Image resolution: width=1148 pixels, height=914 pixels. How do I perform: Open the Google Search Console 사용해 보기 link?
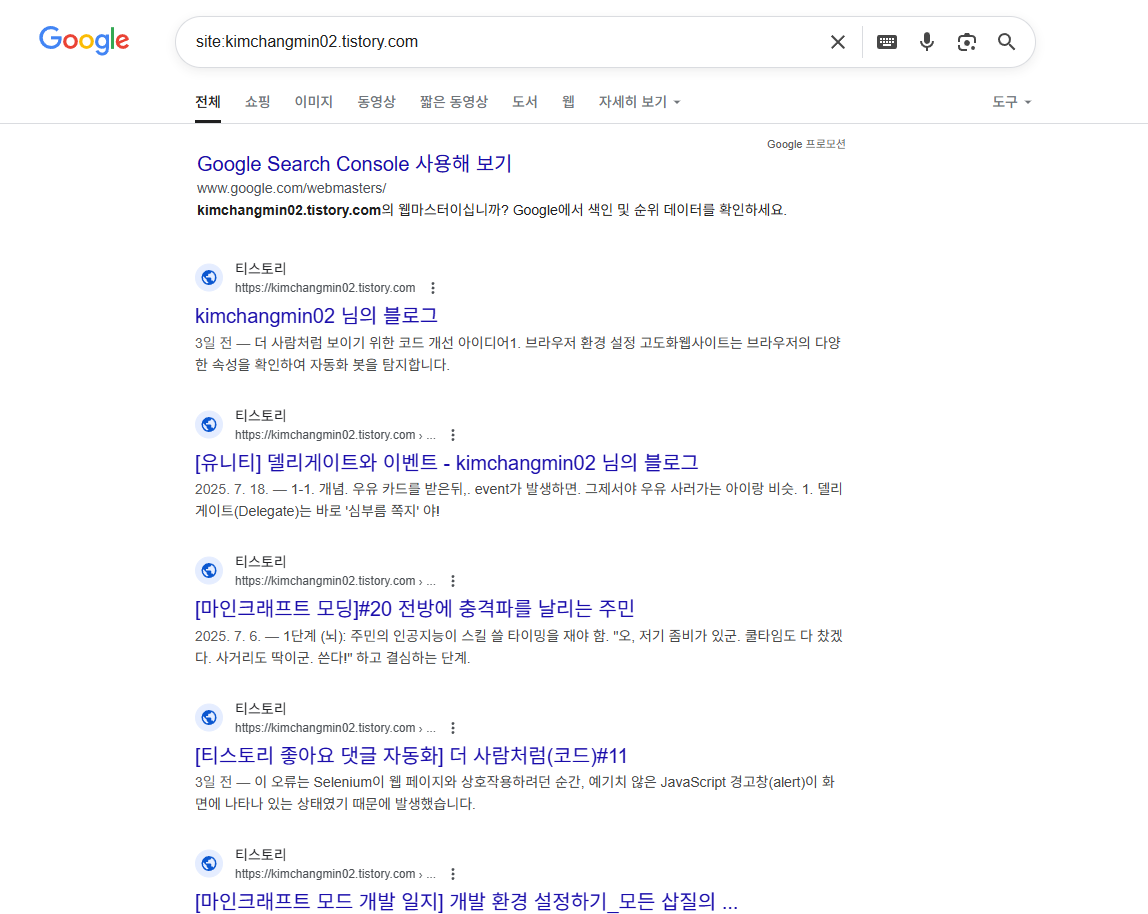tap(354, 163)
